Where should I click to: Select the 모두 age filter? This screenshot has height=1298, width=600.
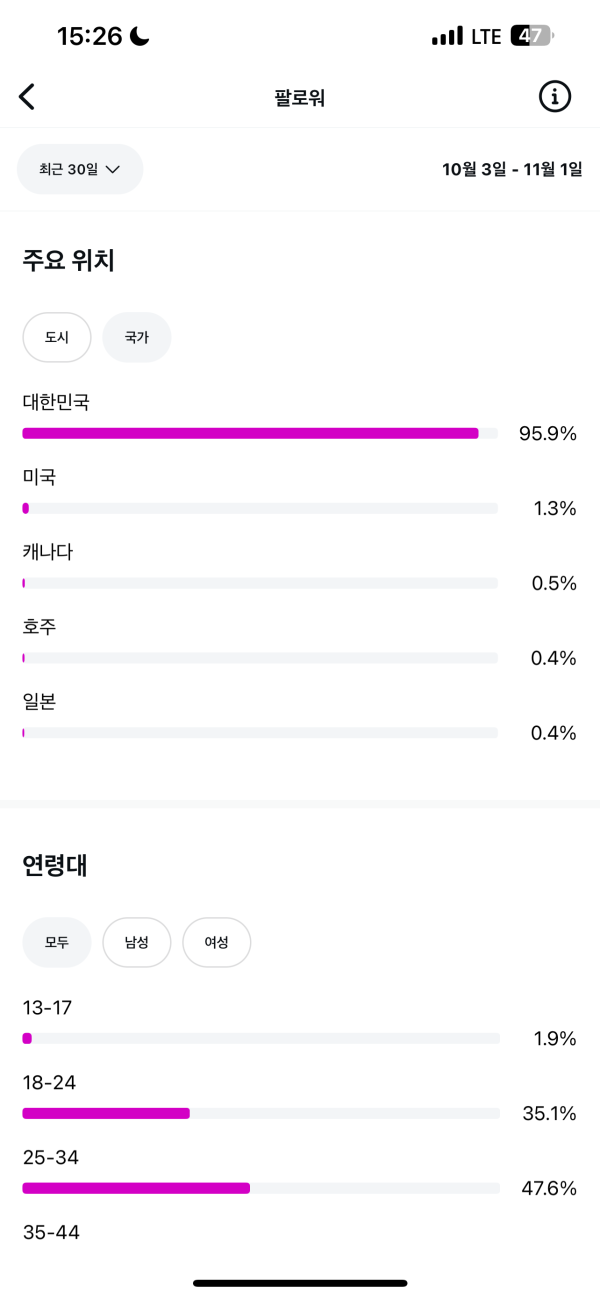pyautogui.click(x=57, y=942)
